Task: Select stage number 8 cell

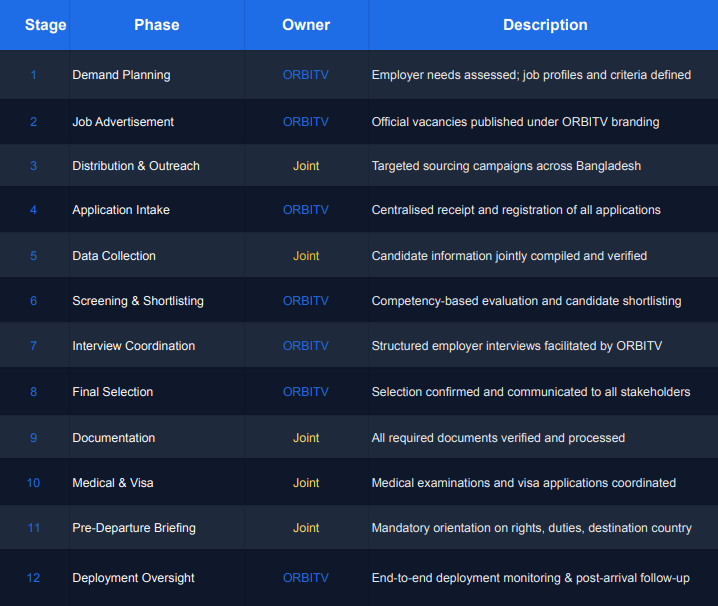Action: click(x=33, y=392)
